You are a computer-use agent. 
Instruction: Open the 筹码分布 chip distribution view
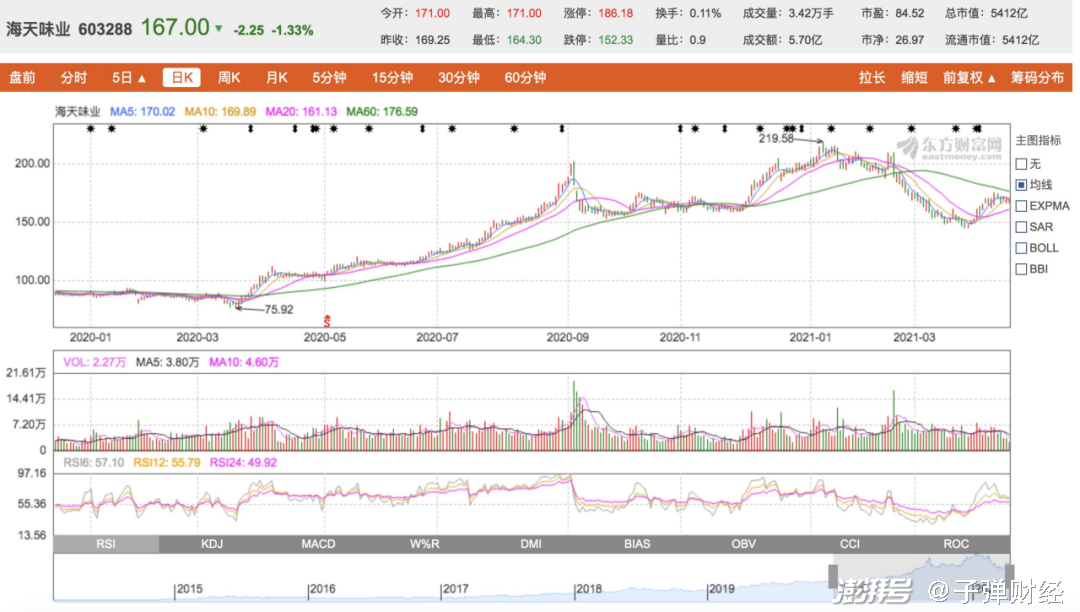(1037, 78)
